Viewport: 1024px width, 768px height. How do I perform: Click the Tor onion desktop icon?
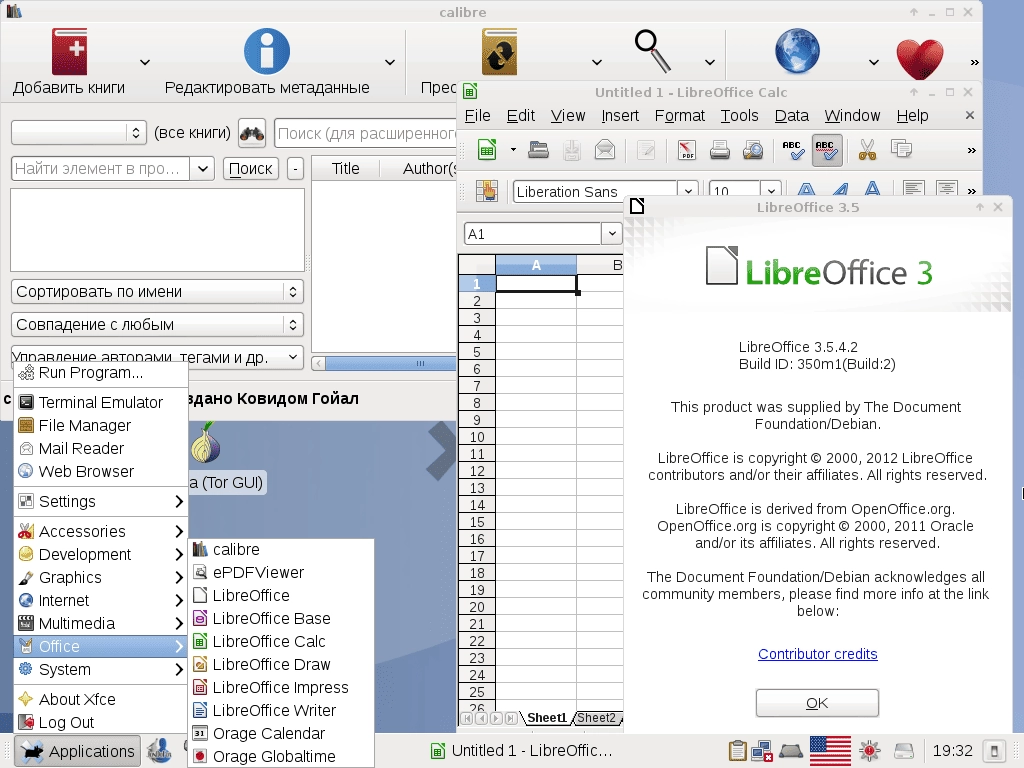pyautogui.click(x=206, y=443)
